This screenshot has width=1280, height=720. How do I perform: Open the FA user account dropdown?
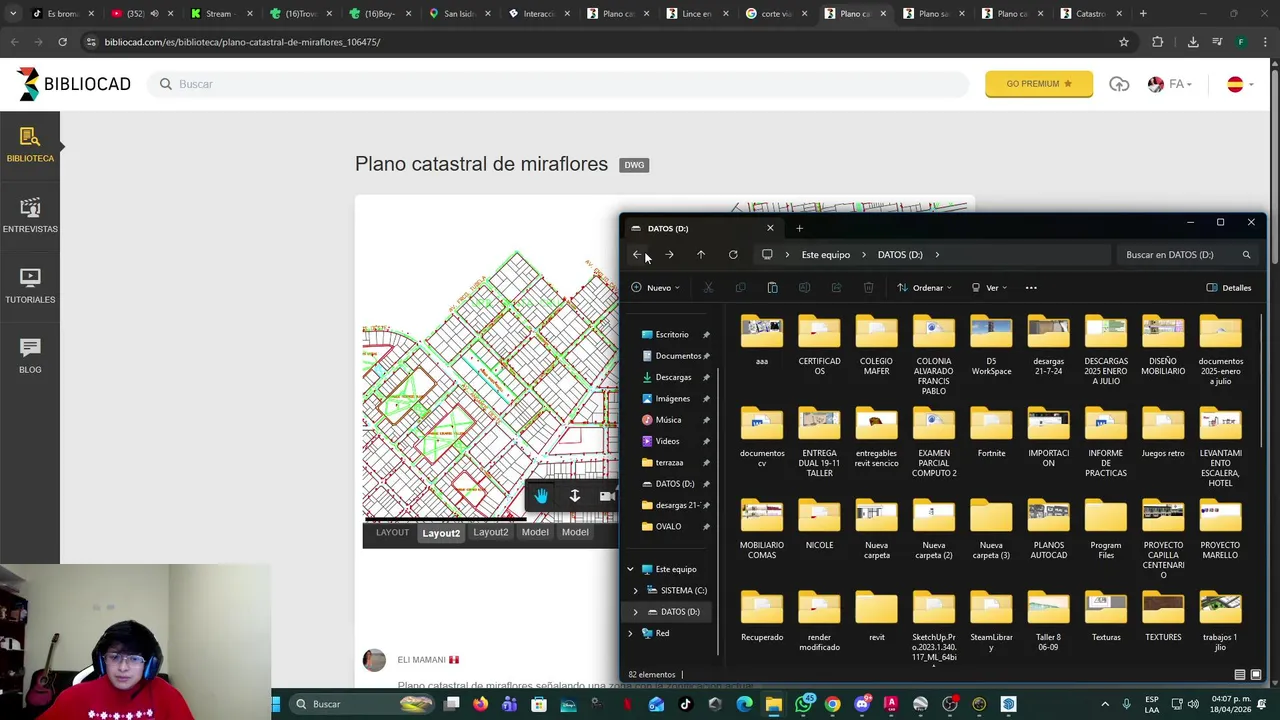tap(1172, 84)
